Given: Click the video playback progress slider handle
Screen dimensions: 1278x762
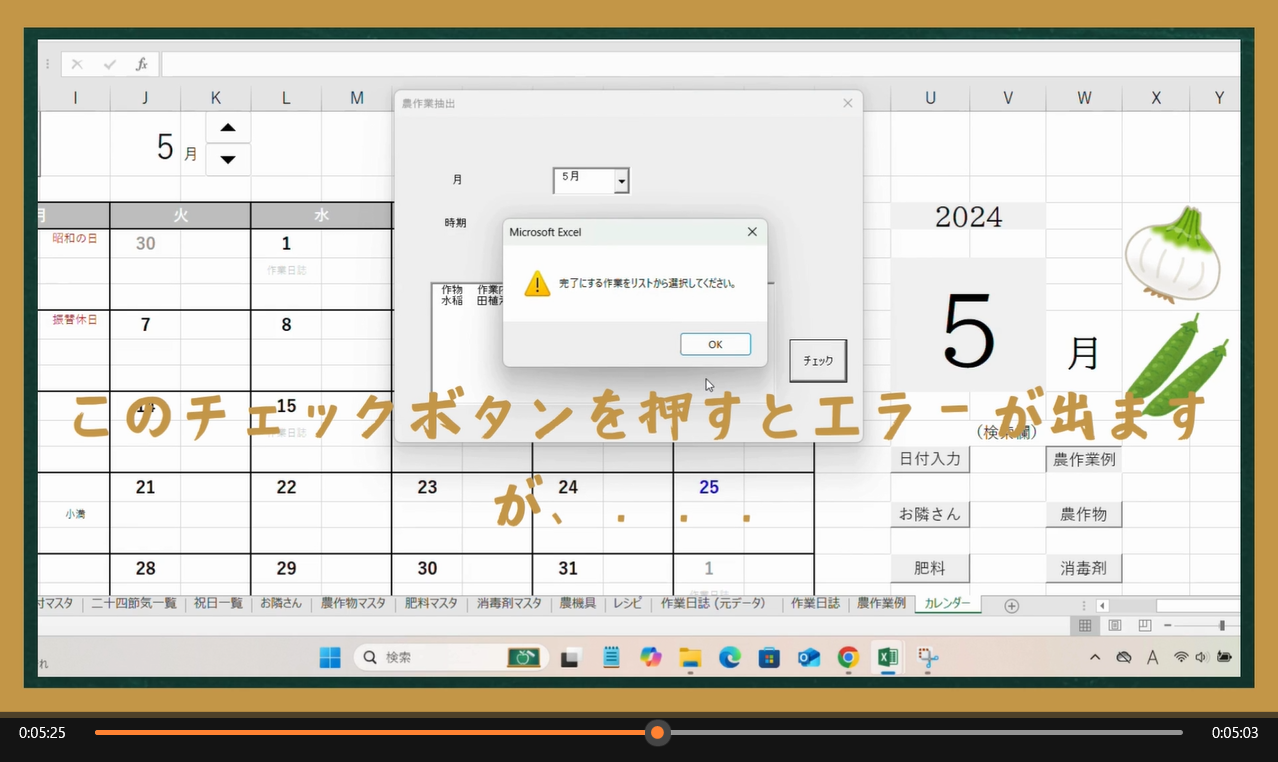Looking at the screenshot, I should point(657,733).
